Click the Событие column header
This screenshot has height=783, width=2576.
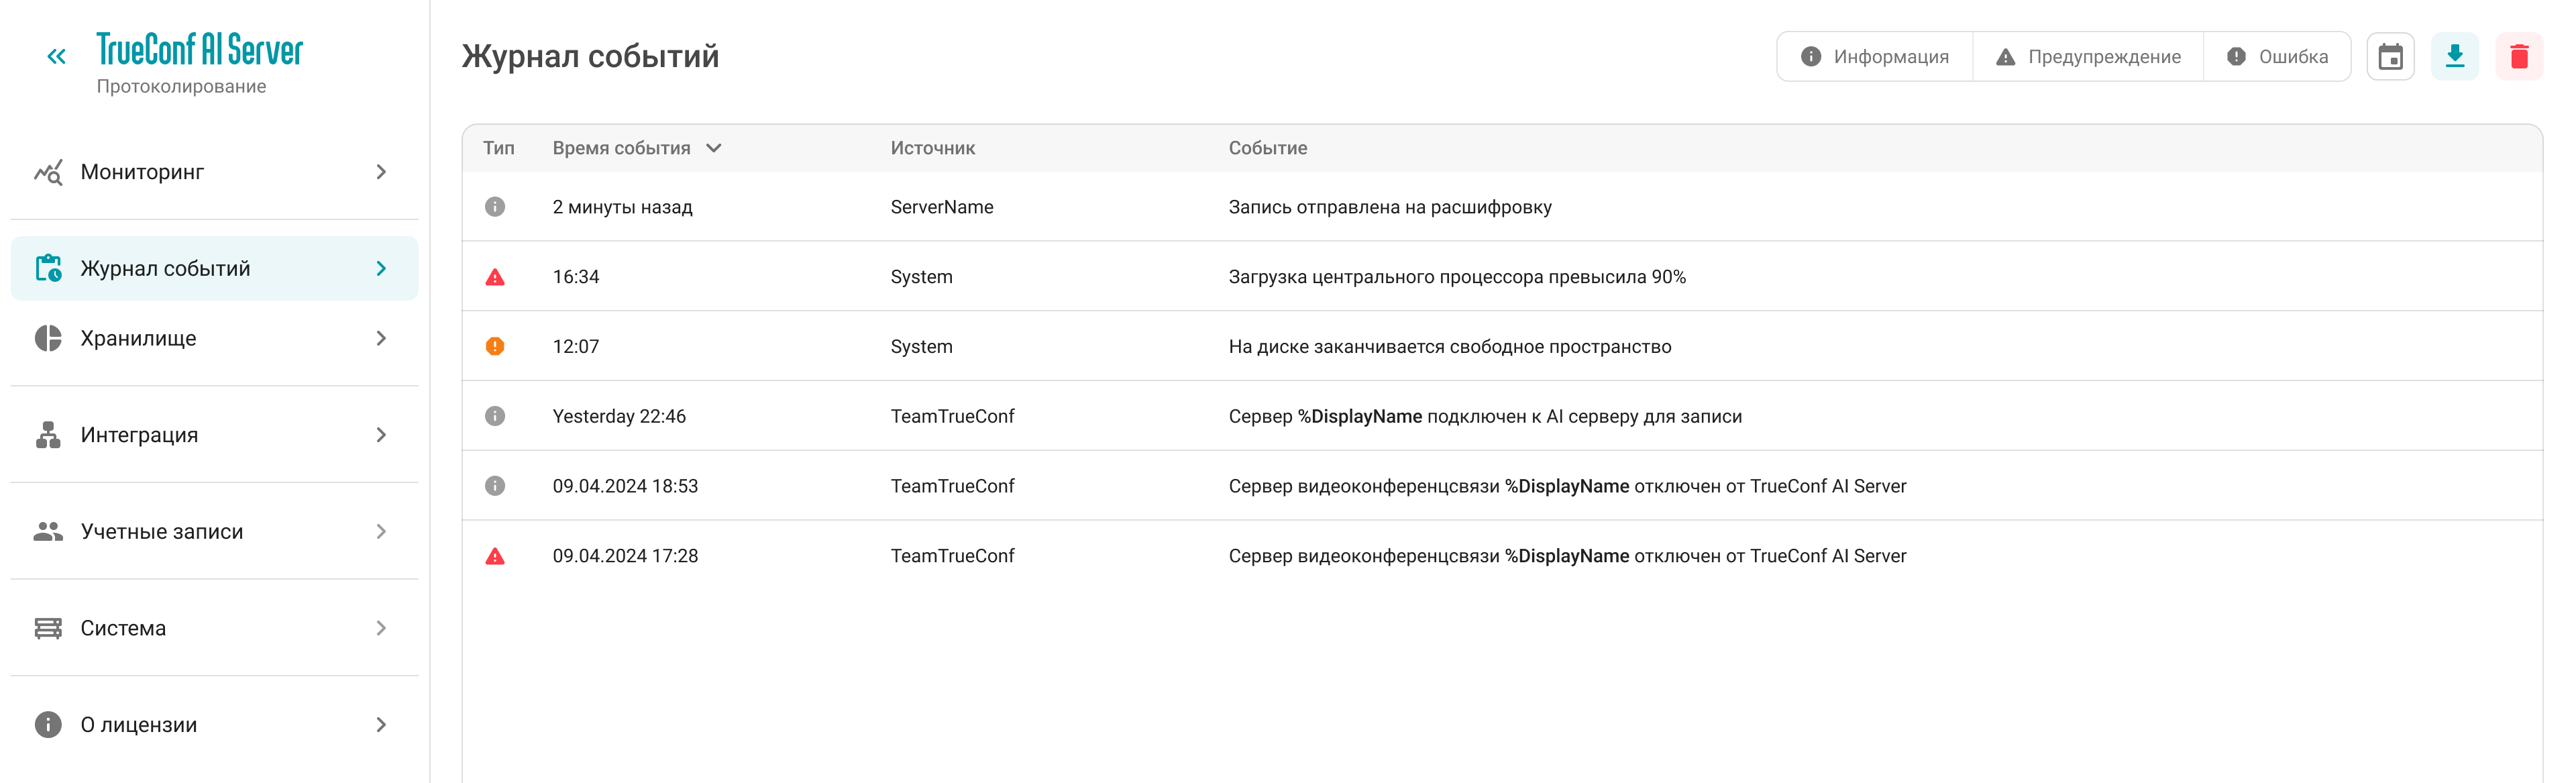click(1268, 148)
